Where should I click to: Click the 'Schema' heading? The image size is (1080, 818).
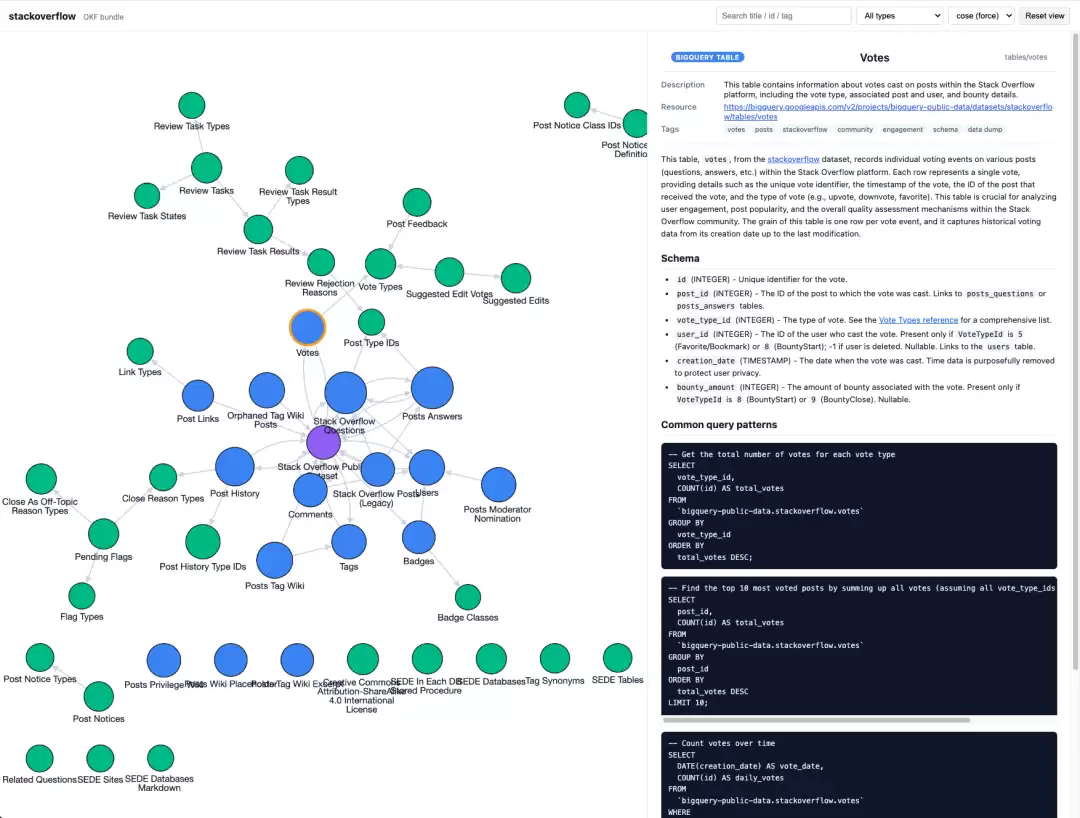[680, 258]
